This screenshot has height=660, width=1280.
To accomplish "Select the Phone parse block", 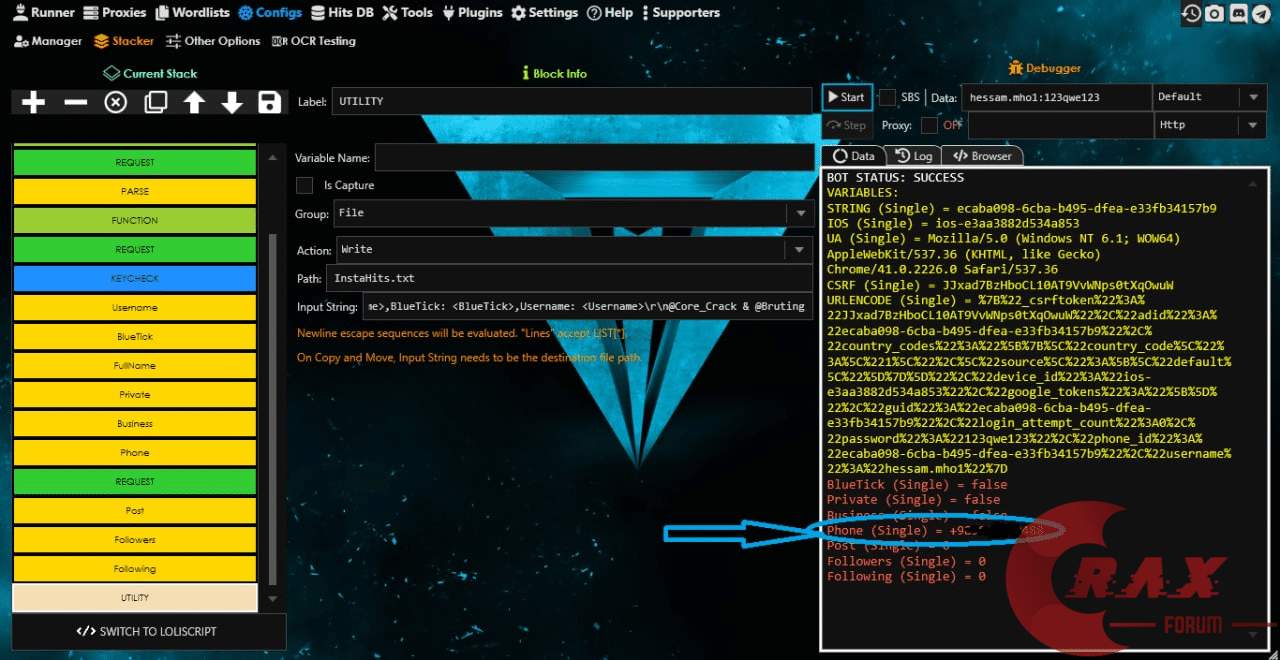I will point(134,452).
